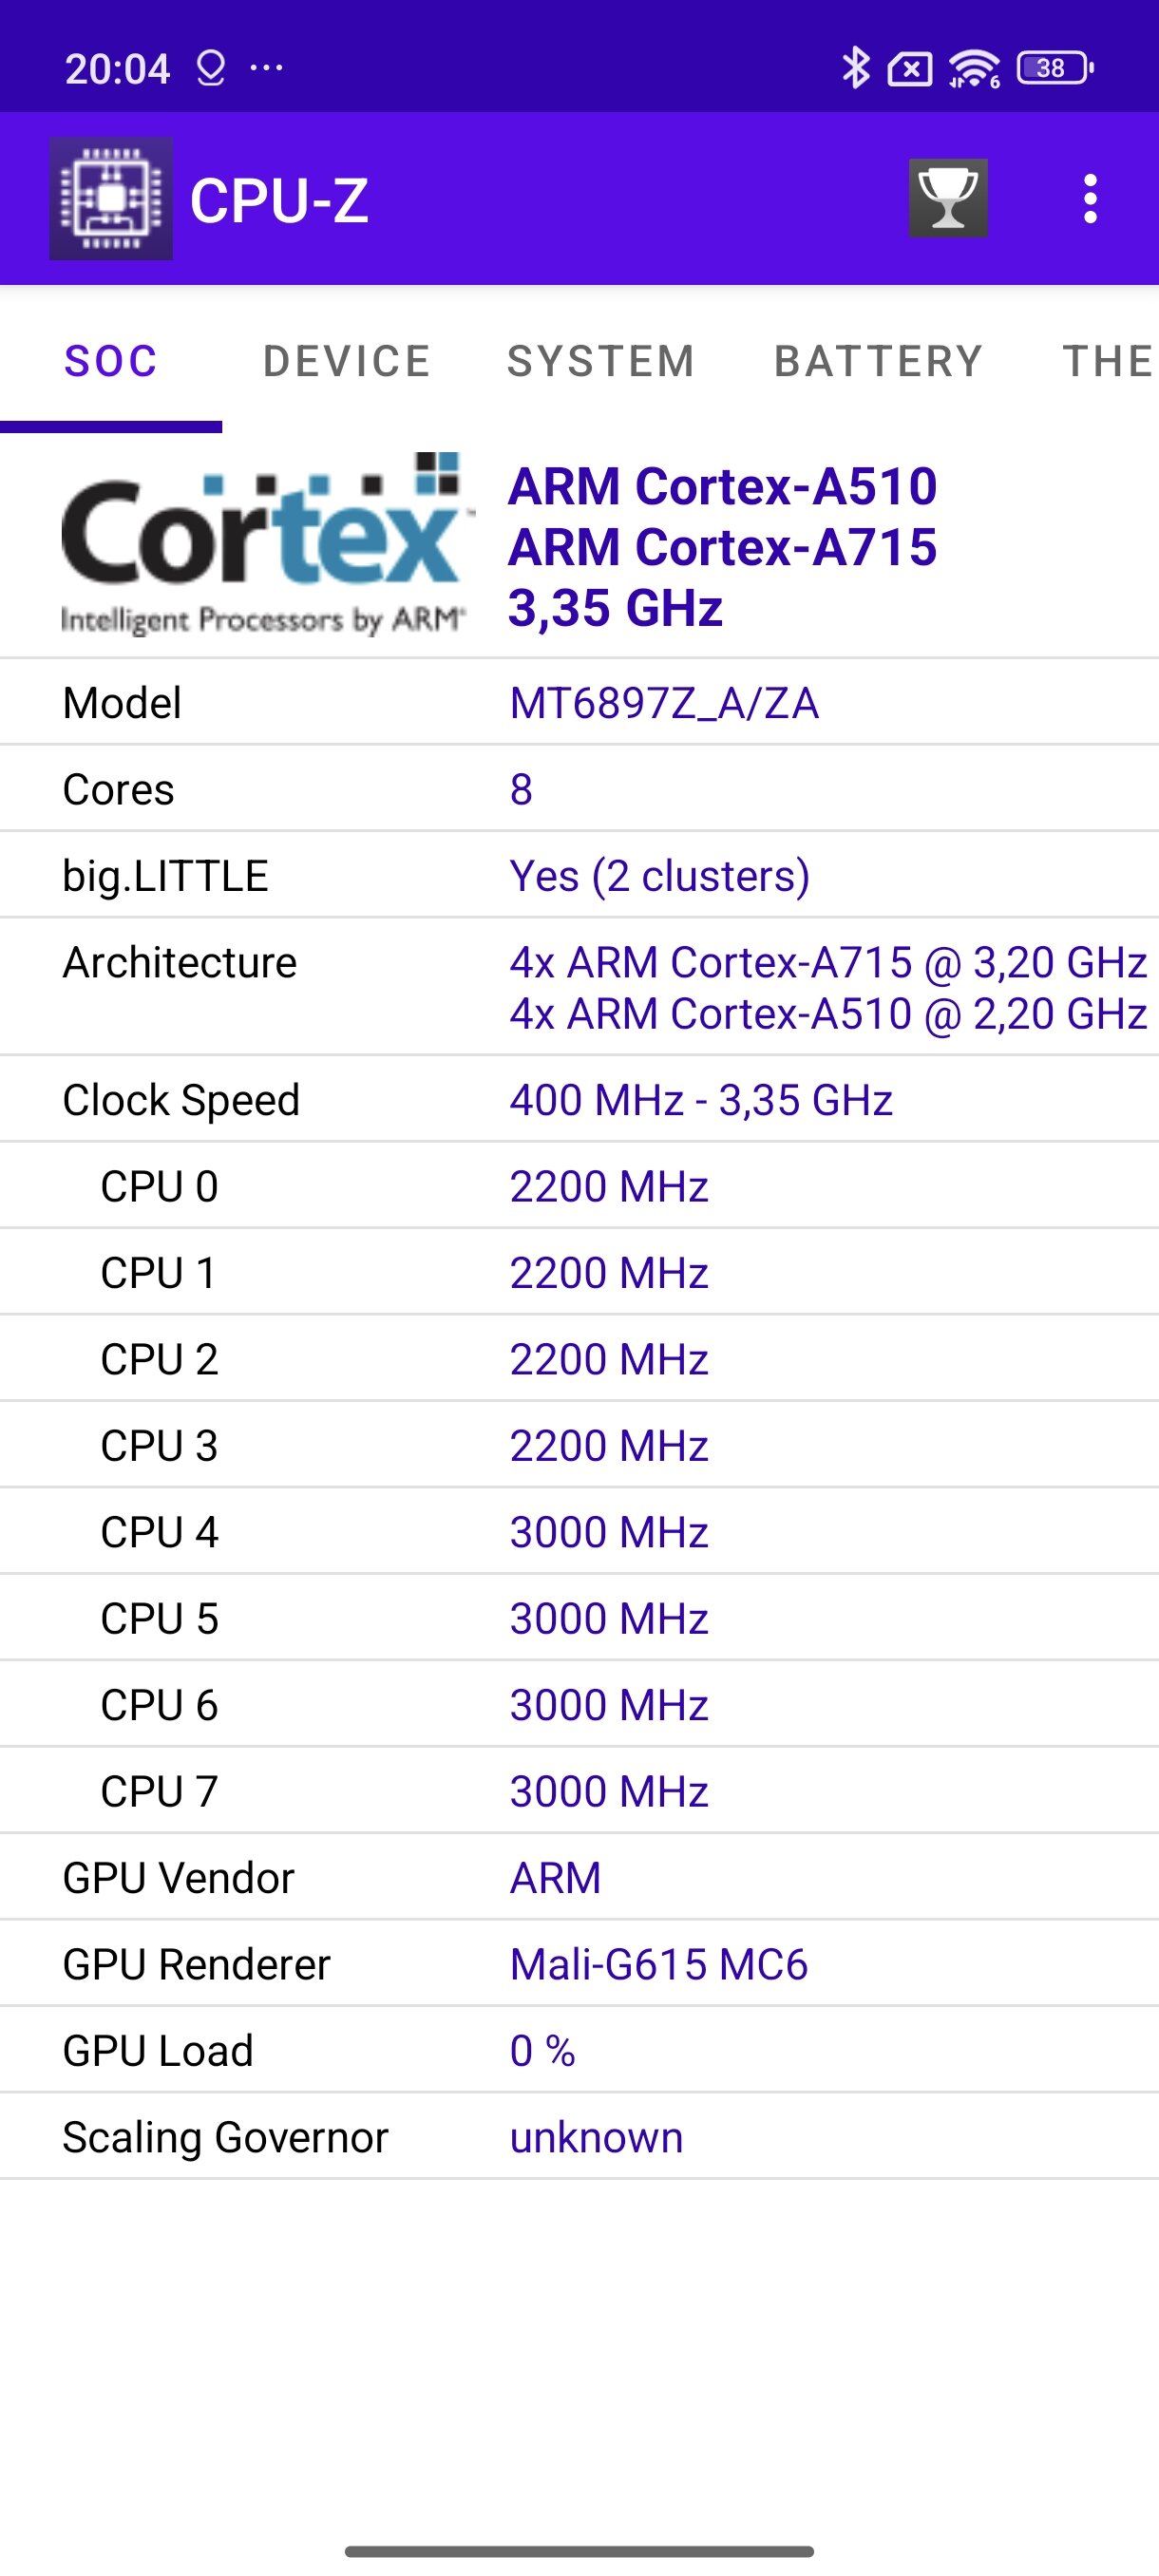Tap the Scaling Governor unknown row

click(580, 2137)
